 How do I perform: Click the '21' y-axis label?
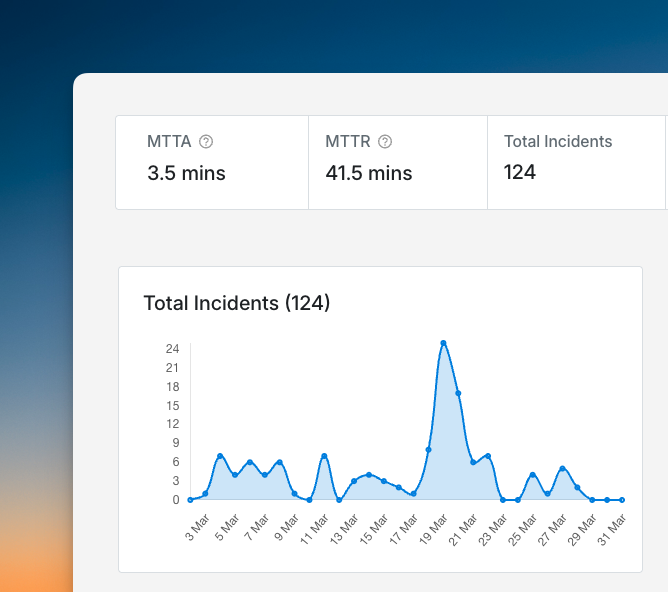click(173, 368)
